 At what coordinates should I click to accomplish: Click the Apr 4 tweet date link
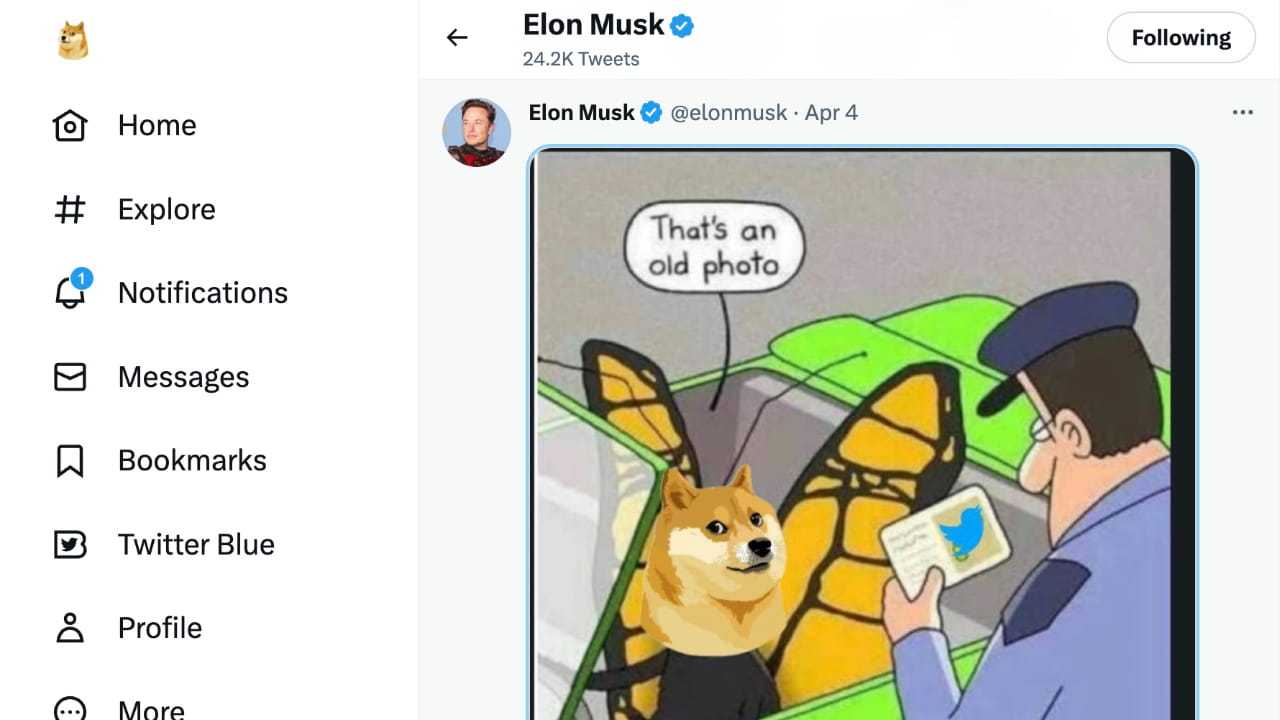click(x=831, y=112)
